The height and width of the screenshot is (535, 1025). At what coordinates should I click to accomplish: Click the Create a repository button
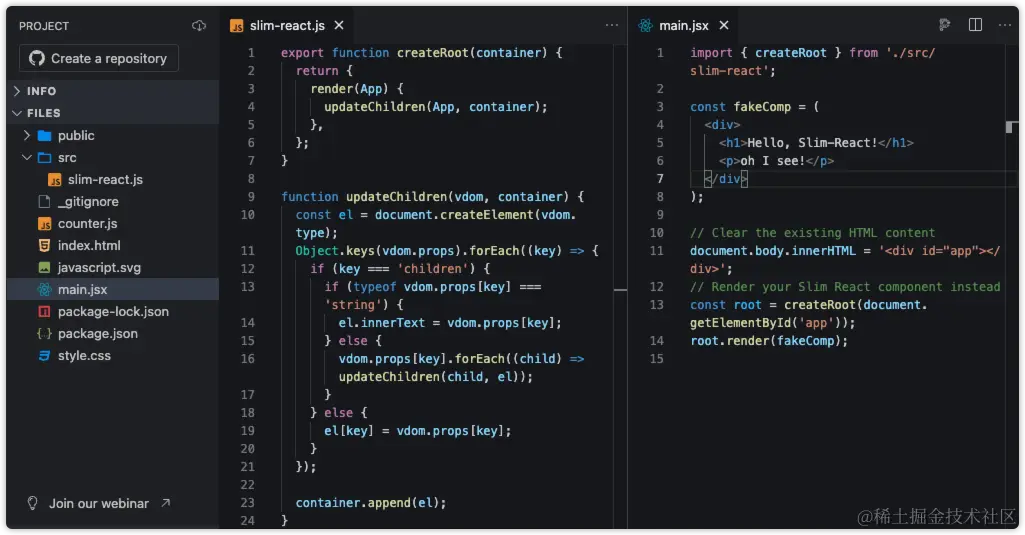click(99, 58)
